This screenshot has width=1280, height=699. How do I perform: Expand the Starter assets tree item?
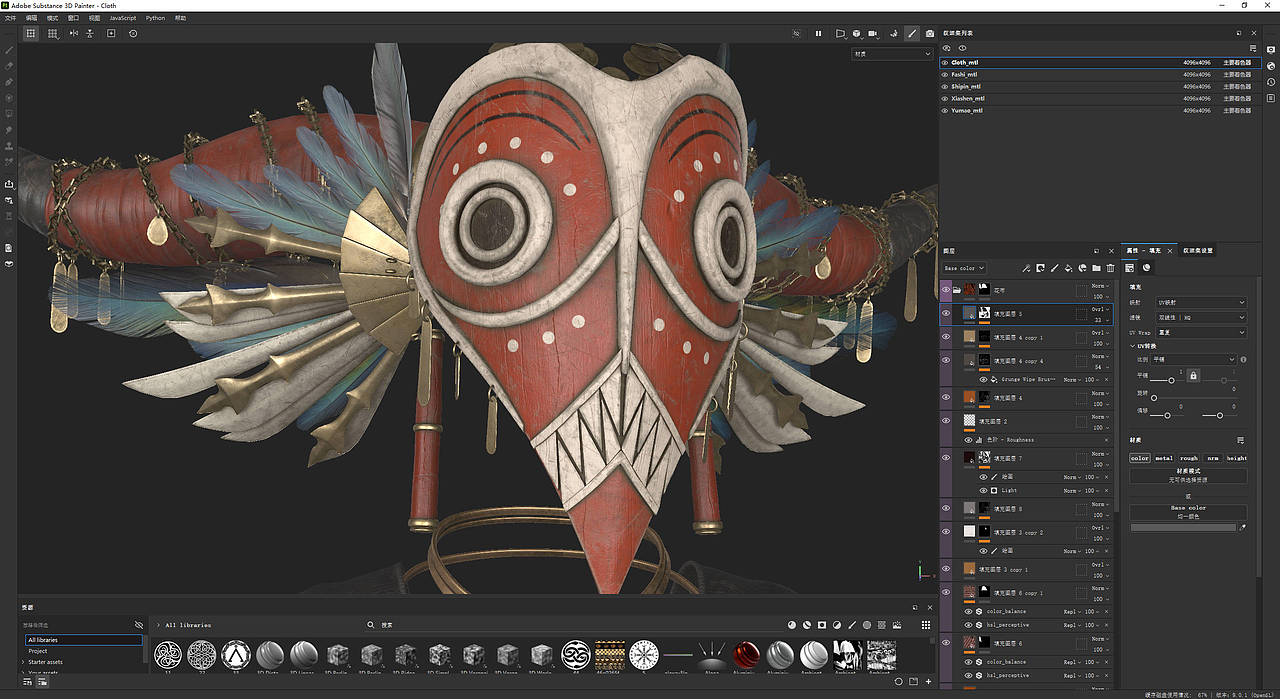23,662
